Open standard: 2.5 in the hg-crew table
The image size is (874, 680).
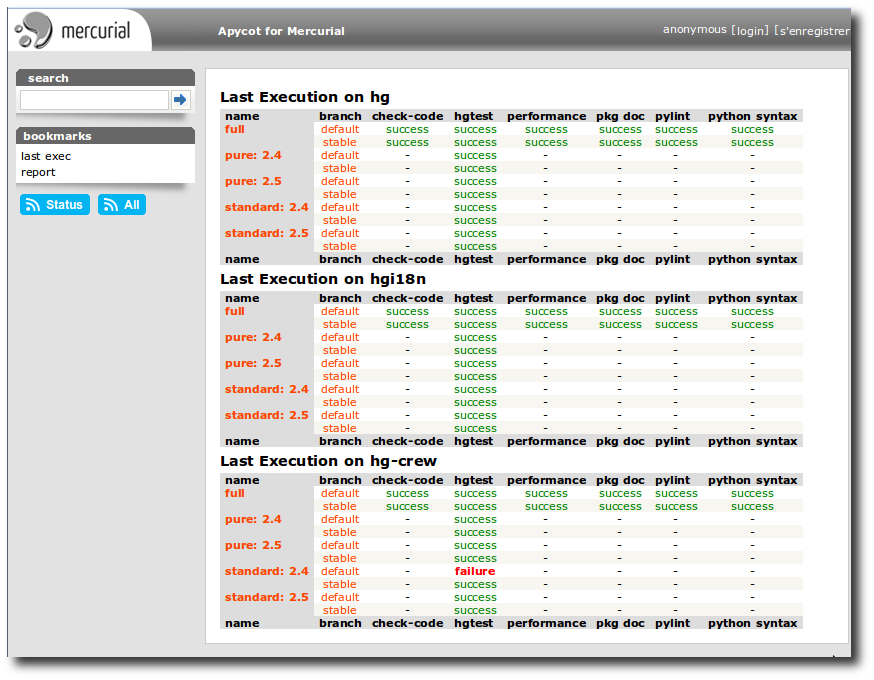click(x=266, y=598)
